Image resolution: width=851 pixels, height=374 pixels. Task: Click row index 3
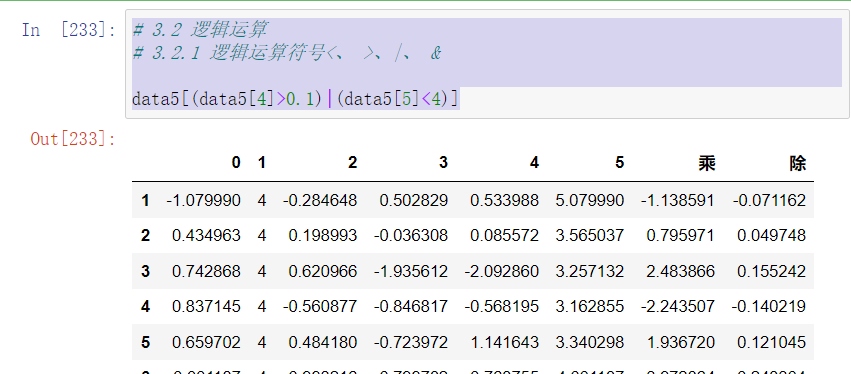[x=145, y=271]
